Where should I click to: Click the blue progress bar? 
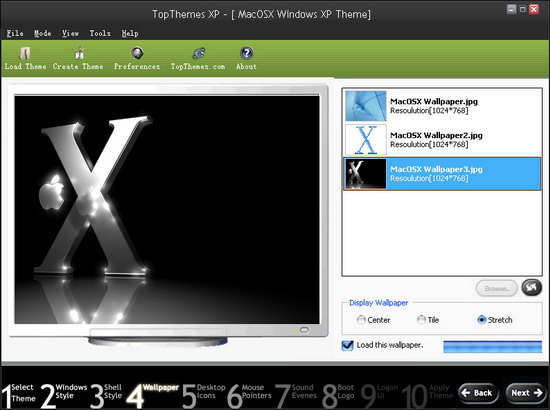click(x=492, y=347)
